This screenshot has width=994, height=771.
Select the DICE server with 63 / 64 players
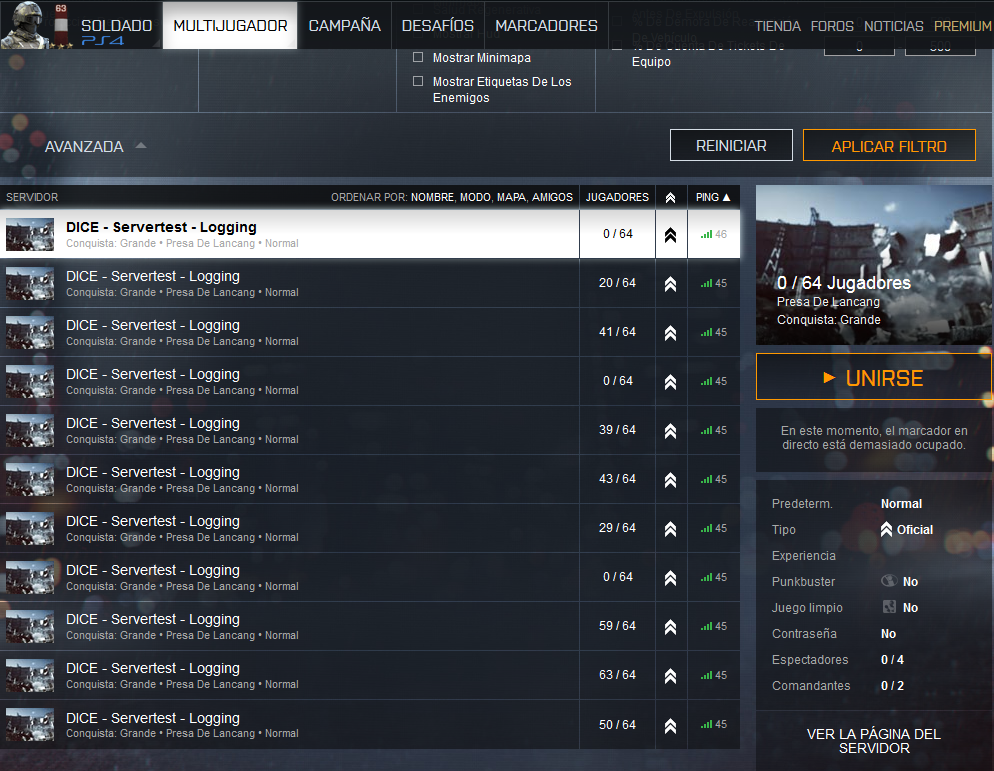click(x=370, y=675)
